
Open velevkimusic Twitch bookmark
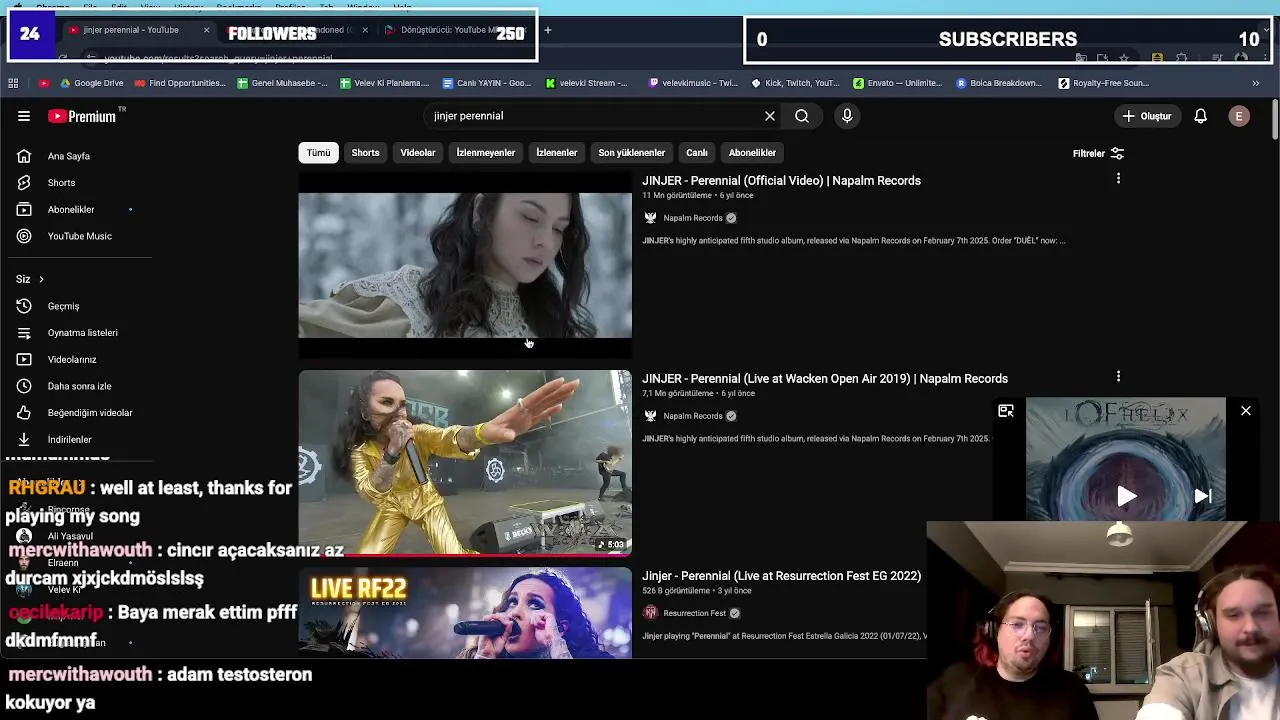pyautogui.click(x=694, y=83)
